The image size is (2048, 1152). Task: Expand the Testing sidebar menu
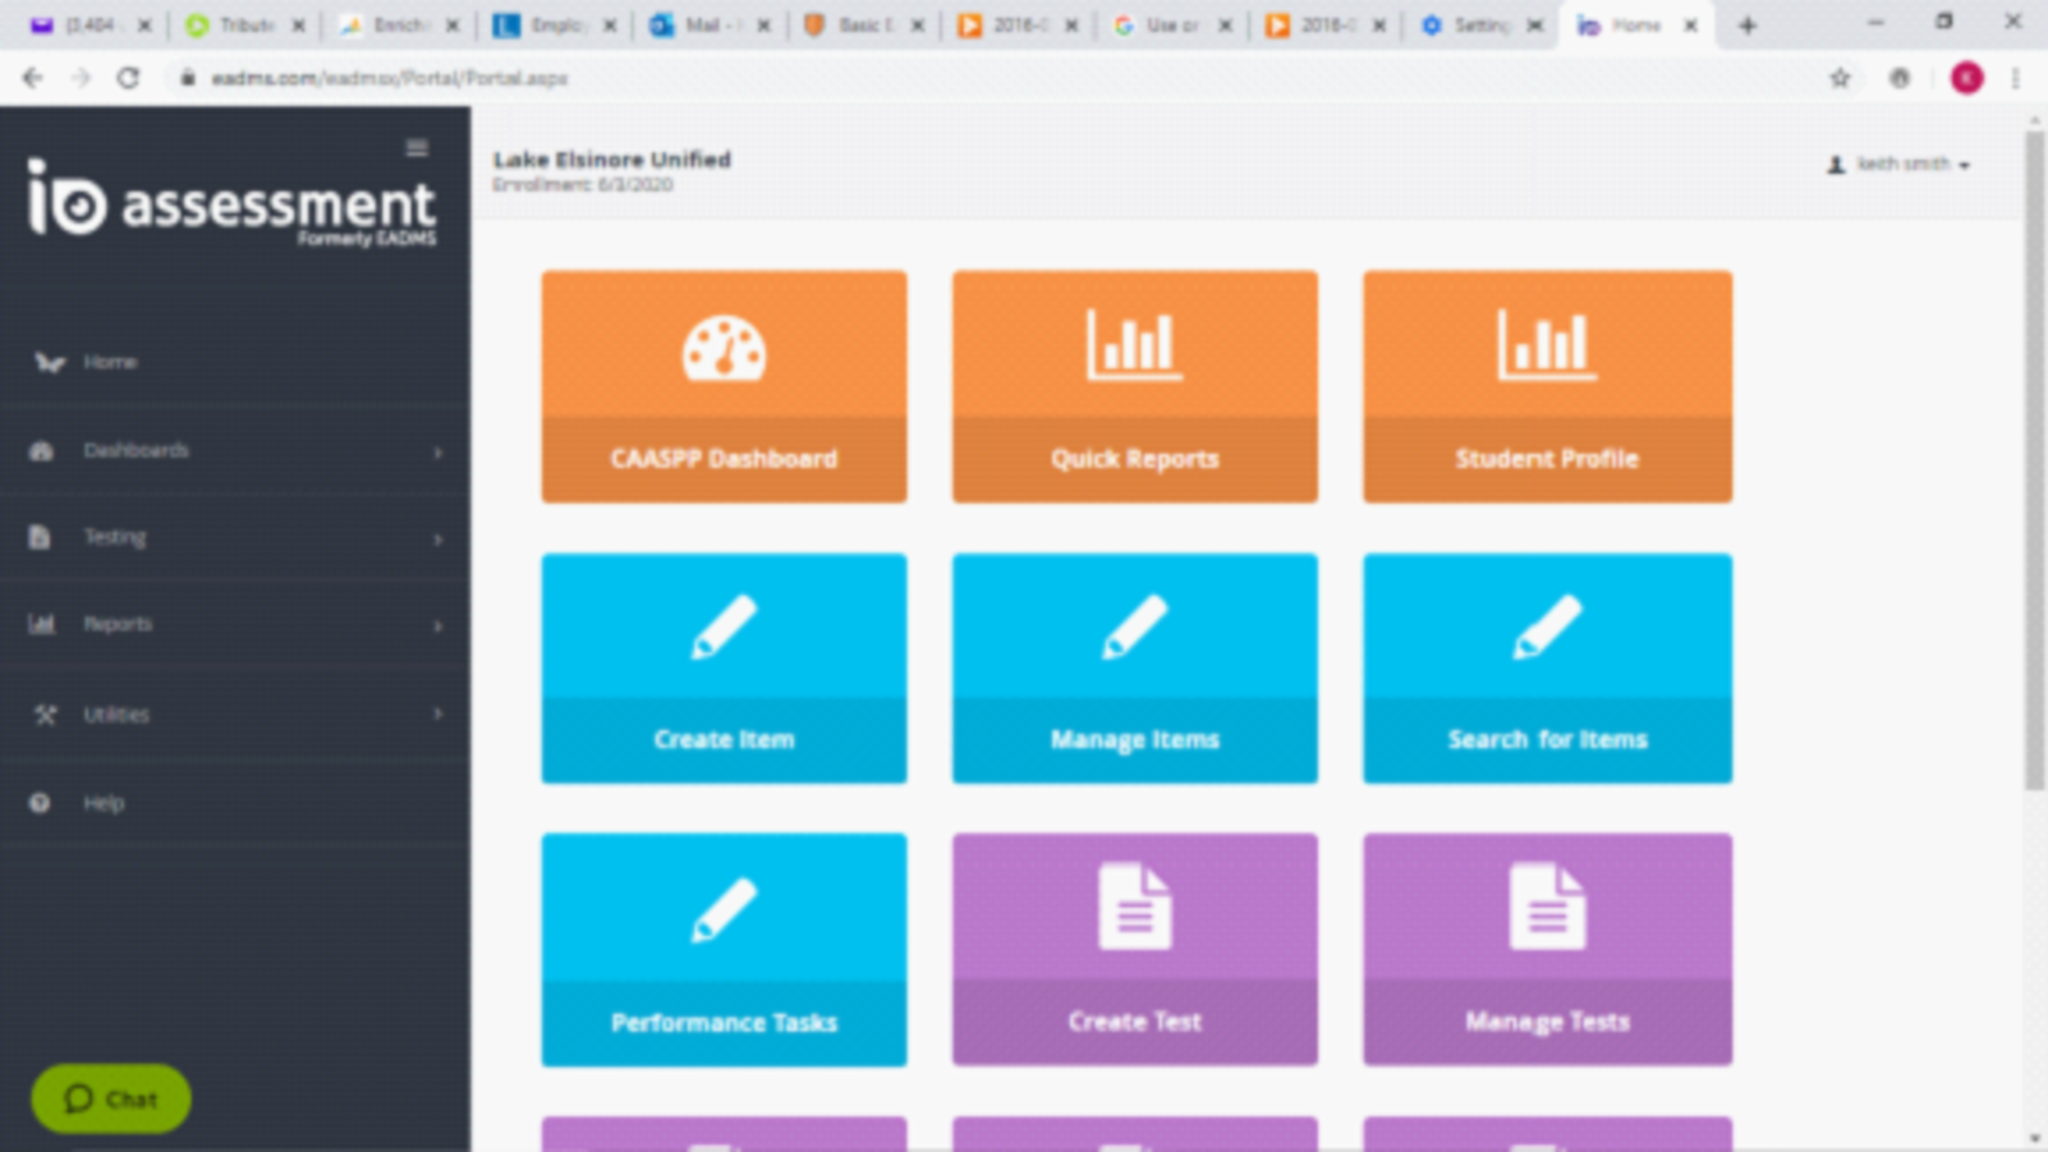tap(115, 538)
